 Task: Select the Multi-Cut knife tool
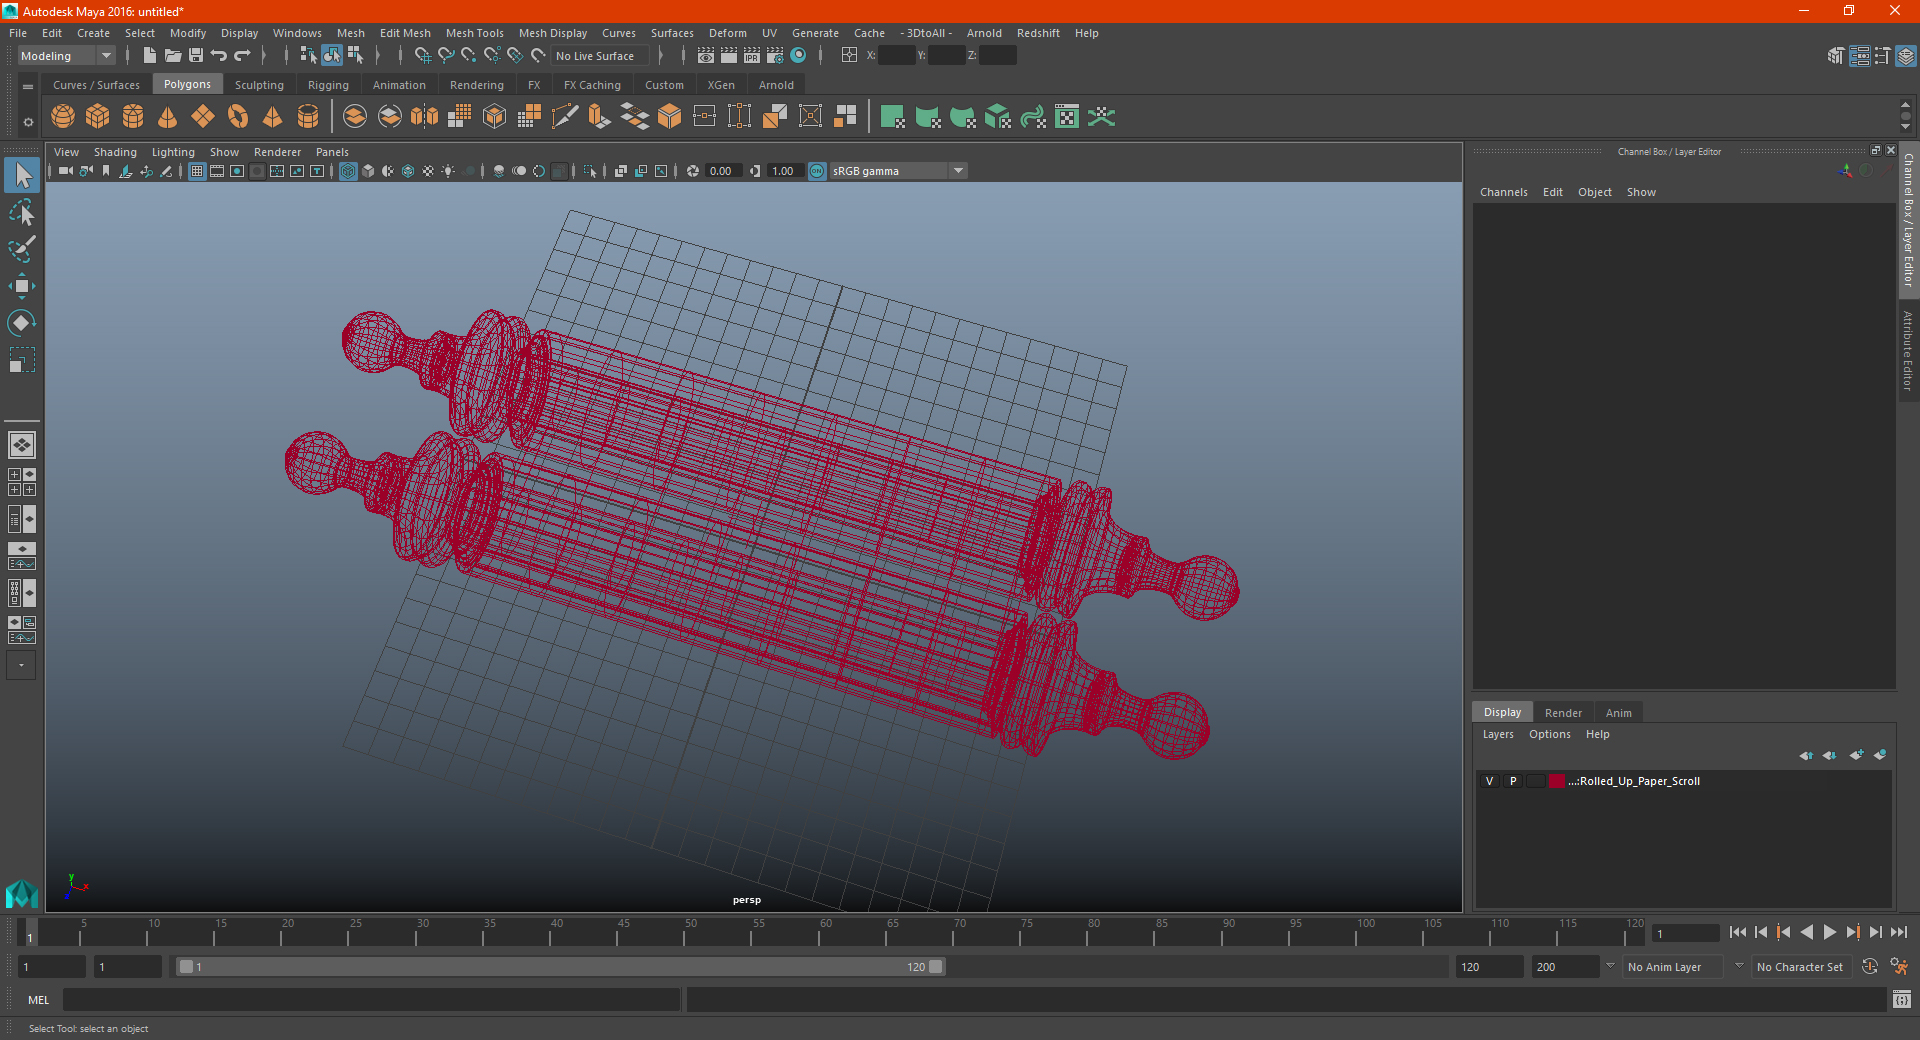[565, 117]
